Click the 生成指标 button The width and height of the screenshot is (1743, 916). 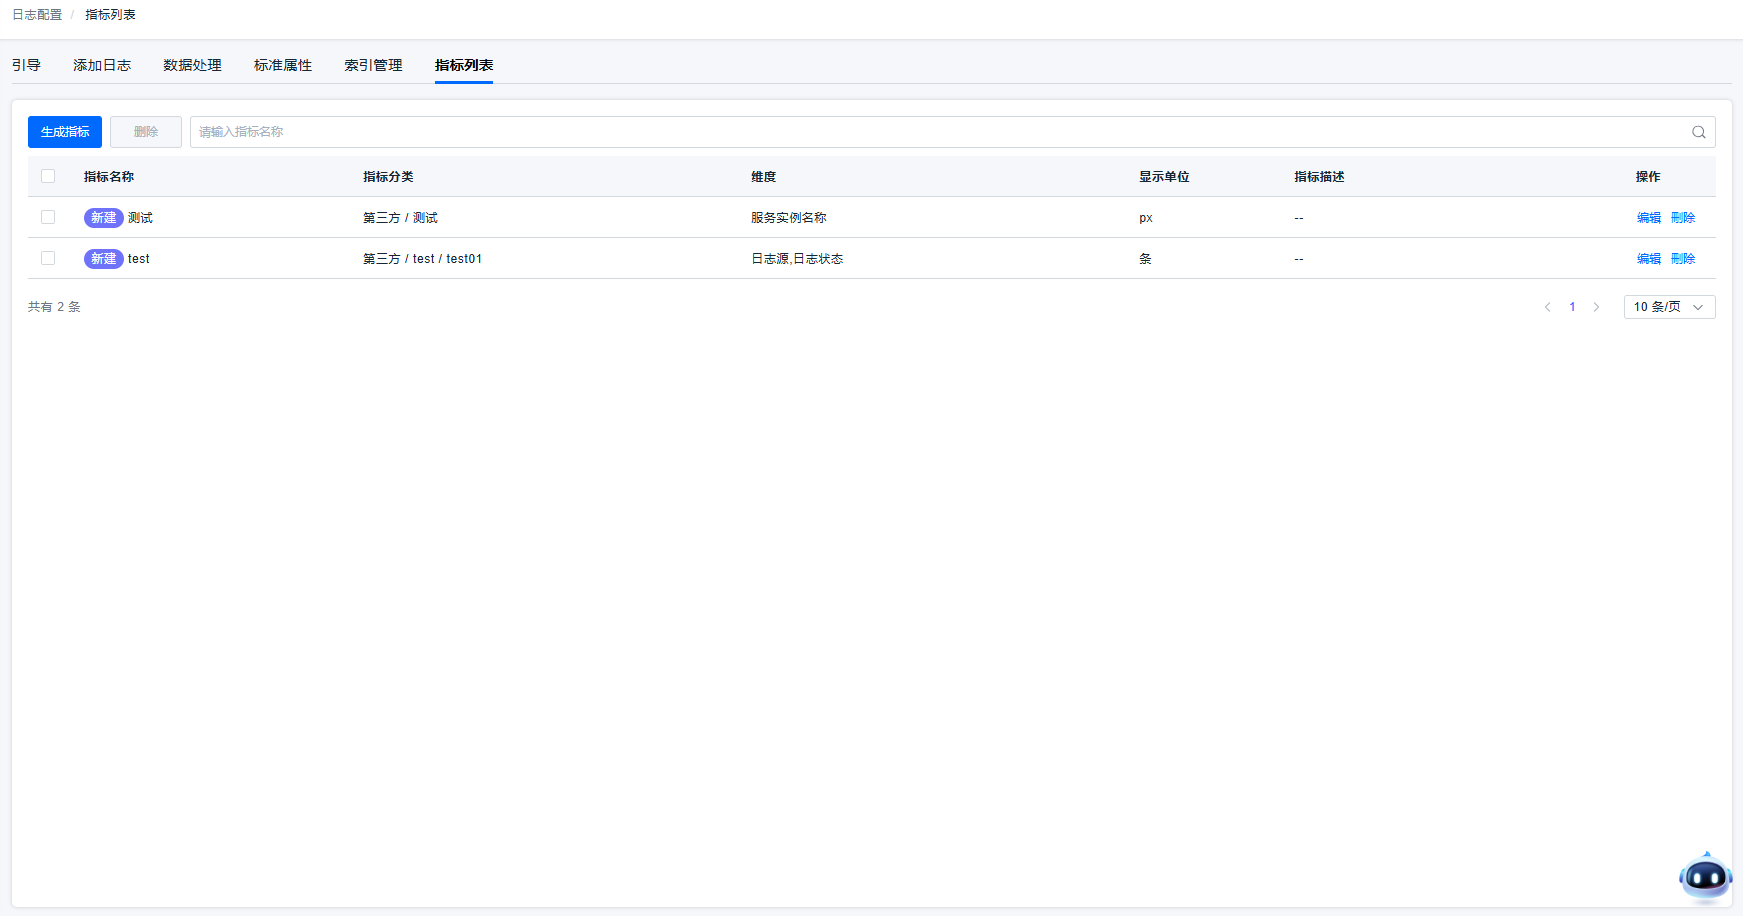coord(65,132)
